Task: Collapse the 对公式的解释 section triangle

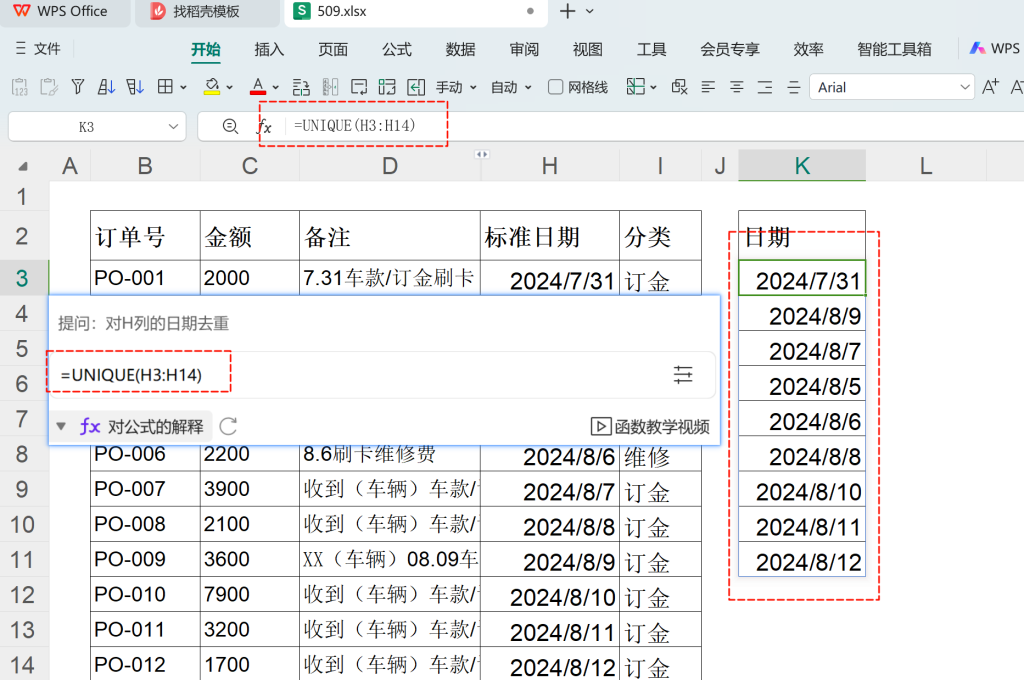Action: [x=61, y=427]
